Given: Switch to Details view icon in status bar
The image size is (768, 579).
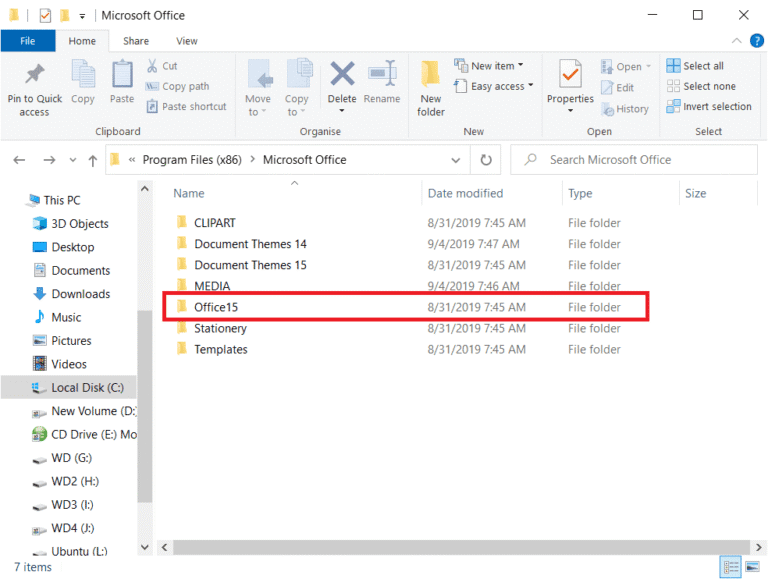Looking at the screenshot, I should [731, 567].
